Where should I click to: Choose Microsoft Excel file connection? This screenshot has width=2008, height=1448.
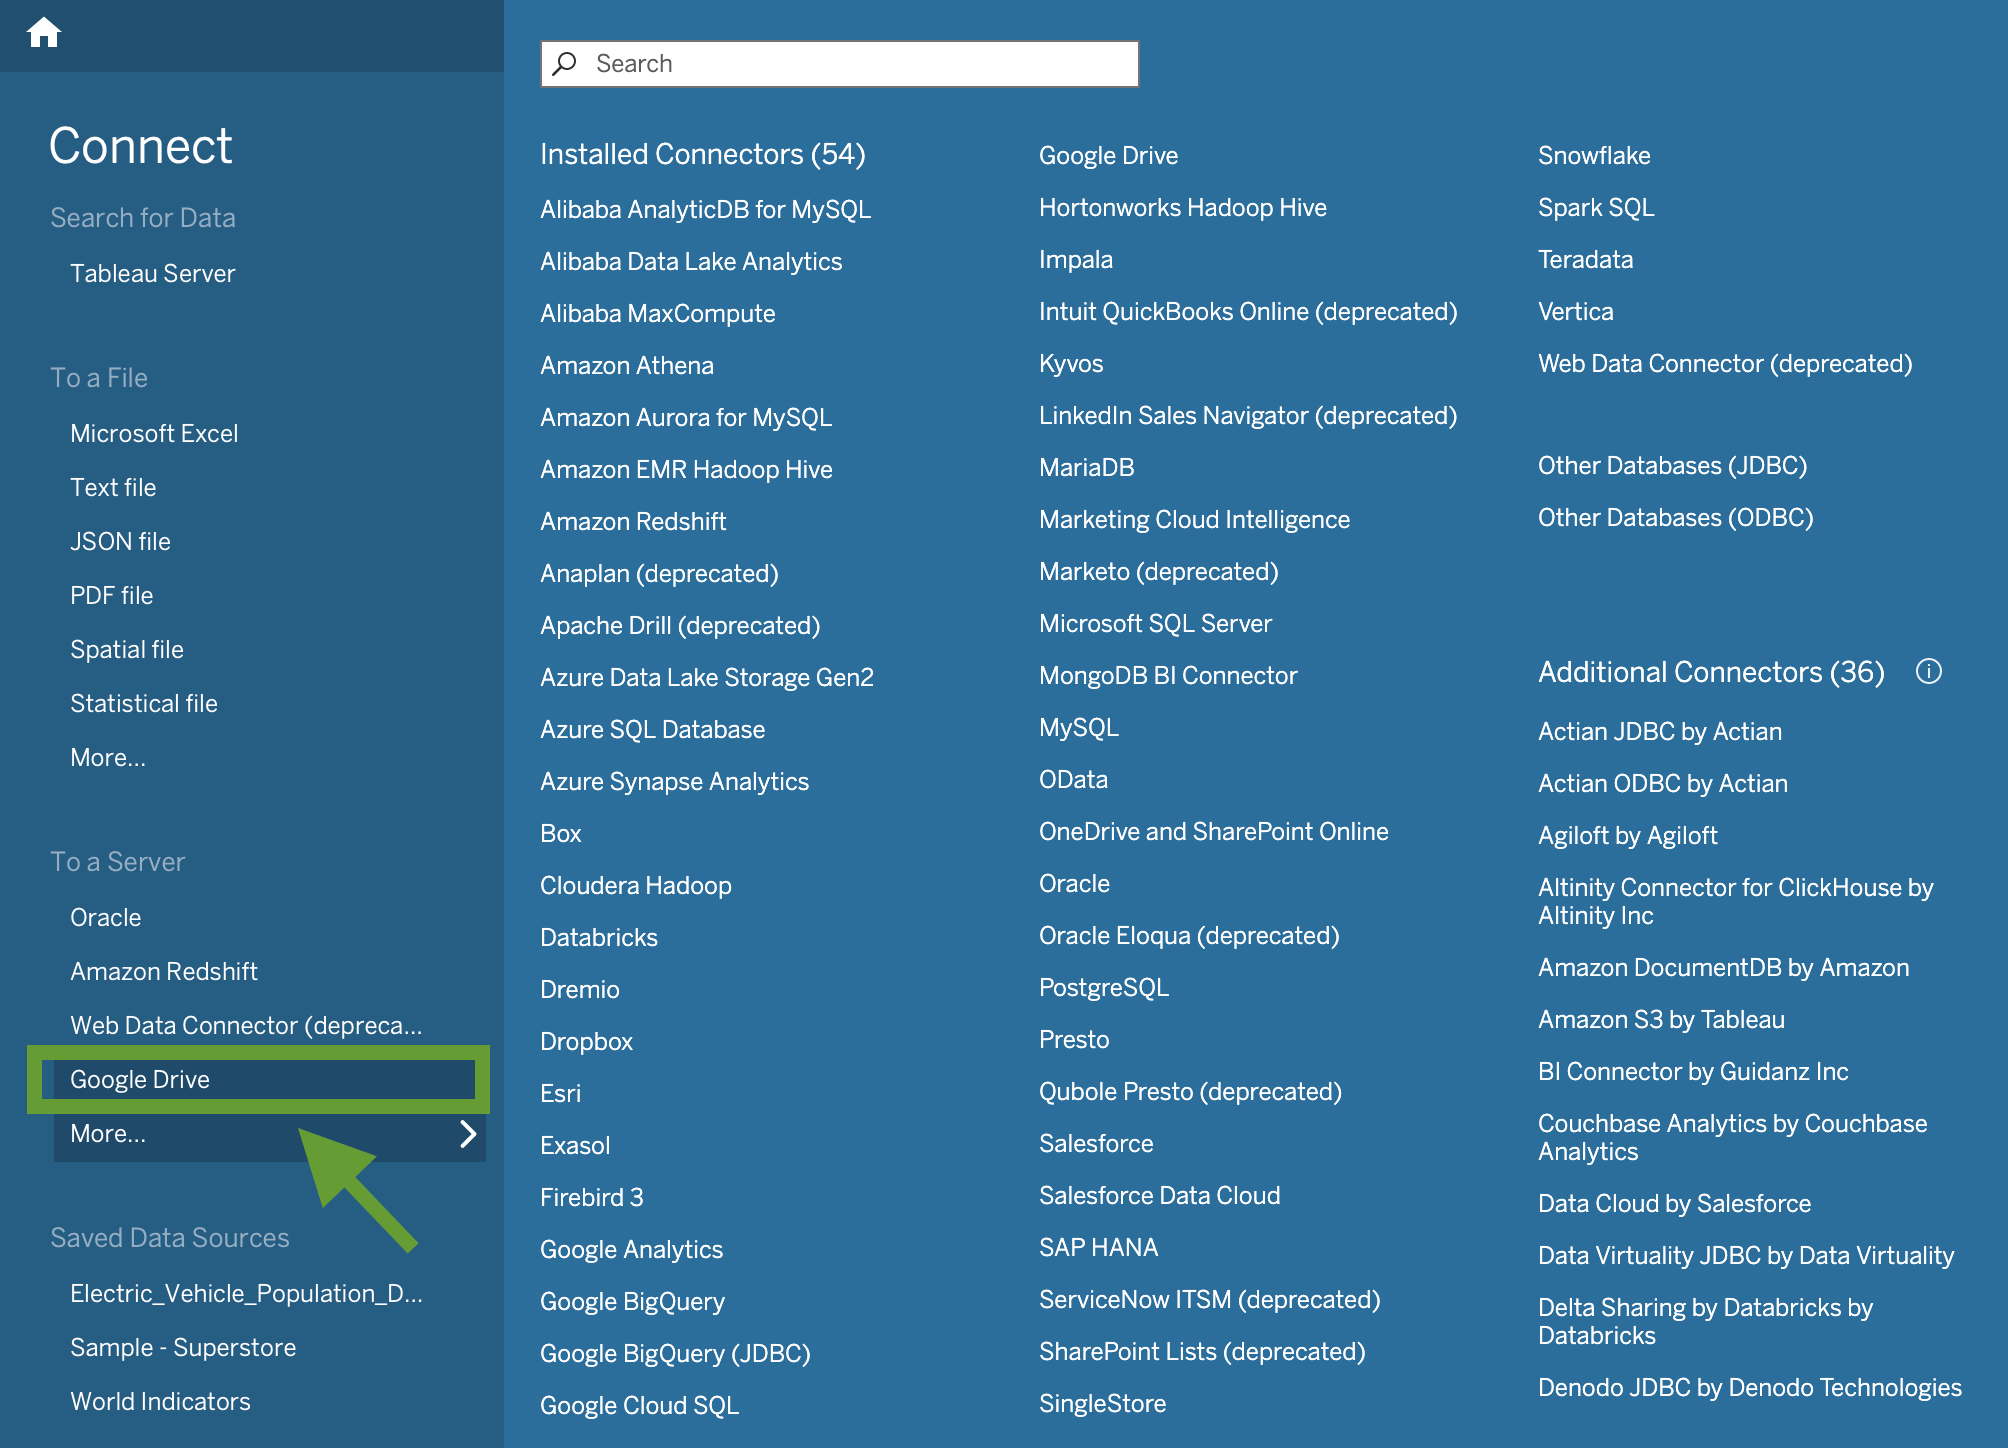(154, 434)
